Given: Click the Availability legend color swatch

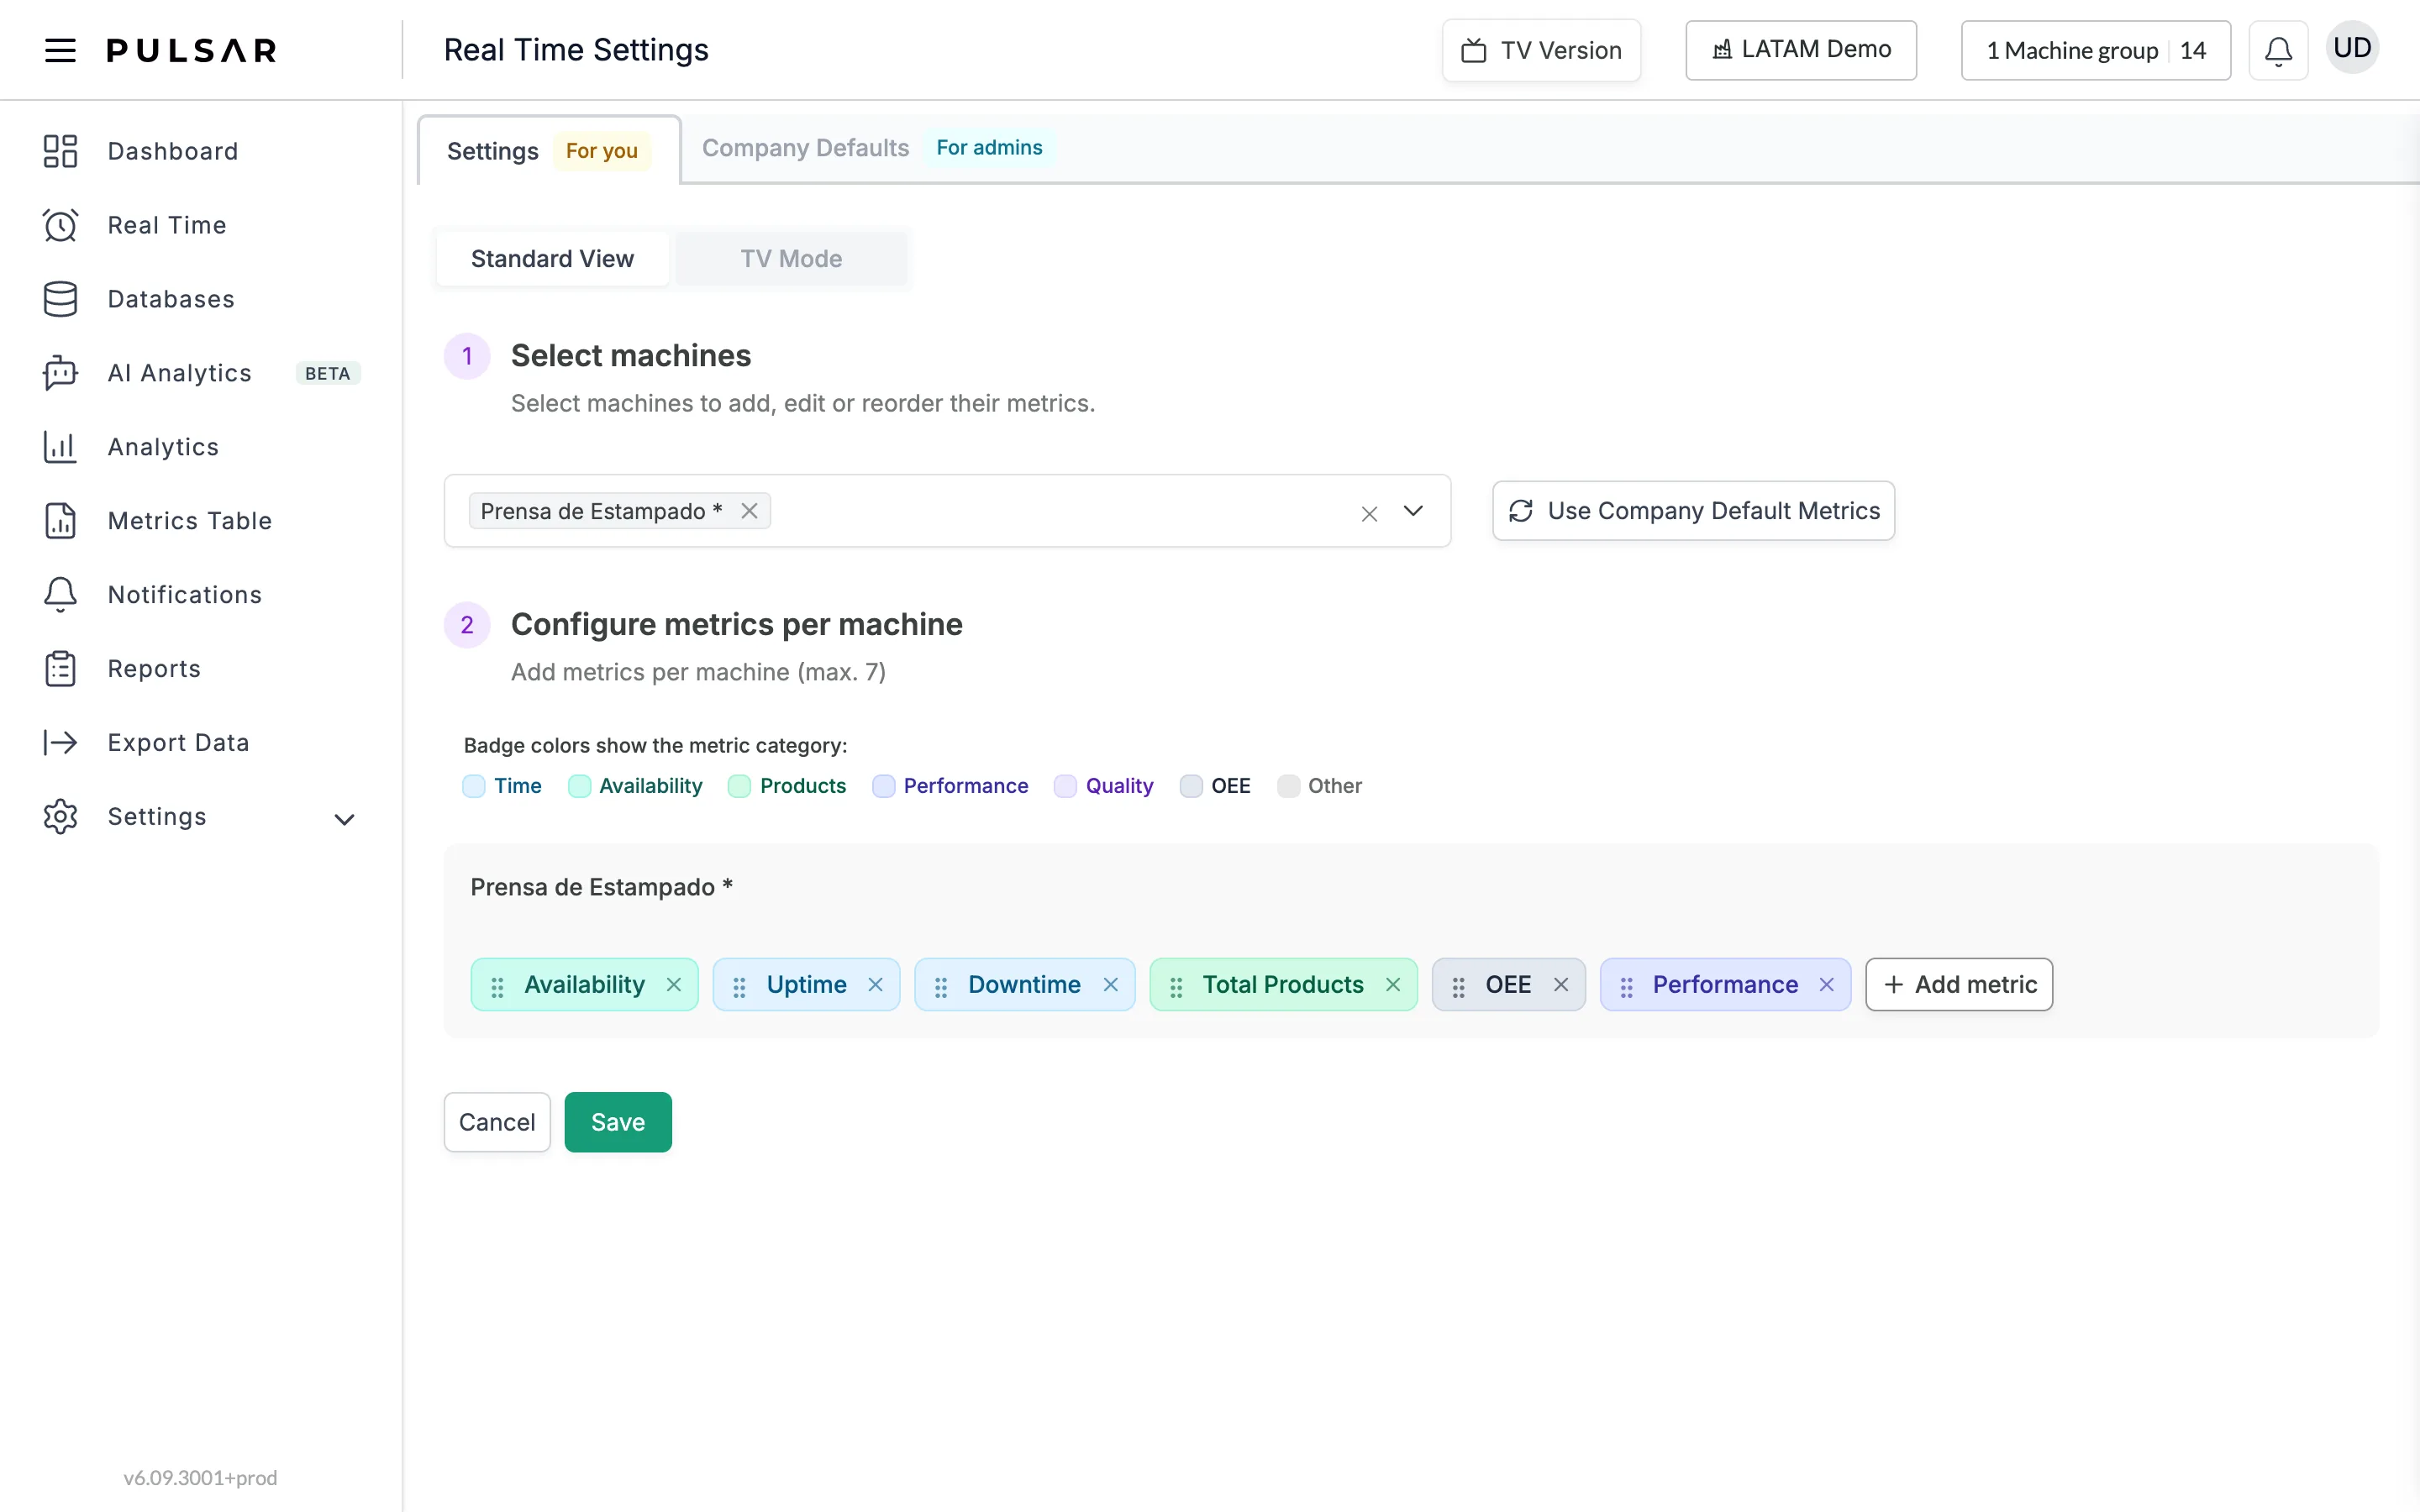Looking at the screenshot, I should (579, 786).
